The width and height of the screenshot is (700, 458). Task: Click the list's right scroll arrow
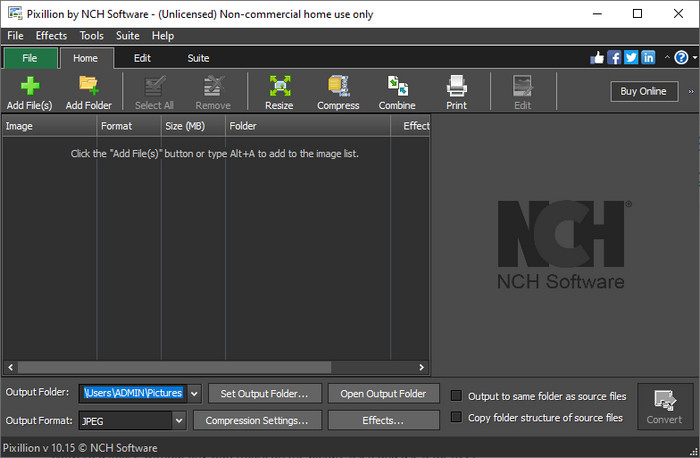(421, 367)
